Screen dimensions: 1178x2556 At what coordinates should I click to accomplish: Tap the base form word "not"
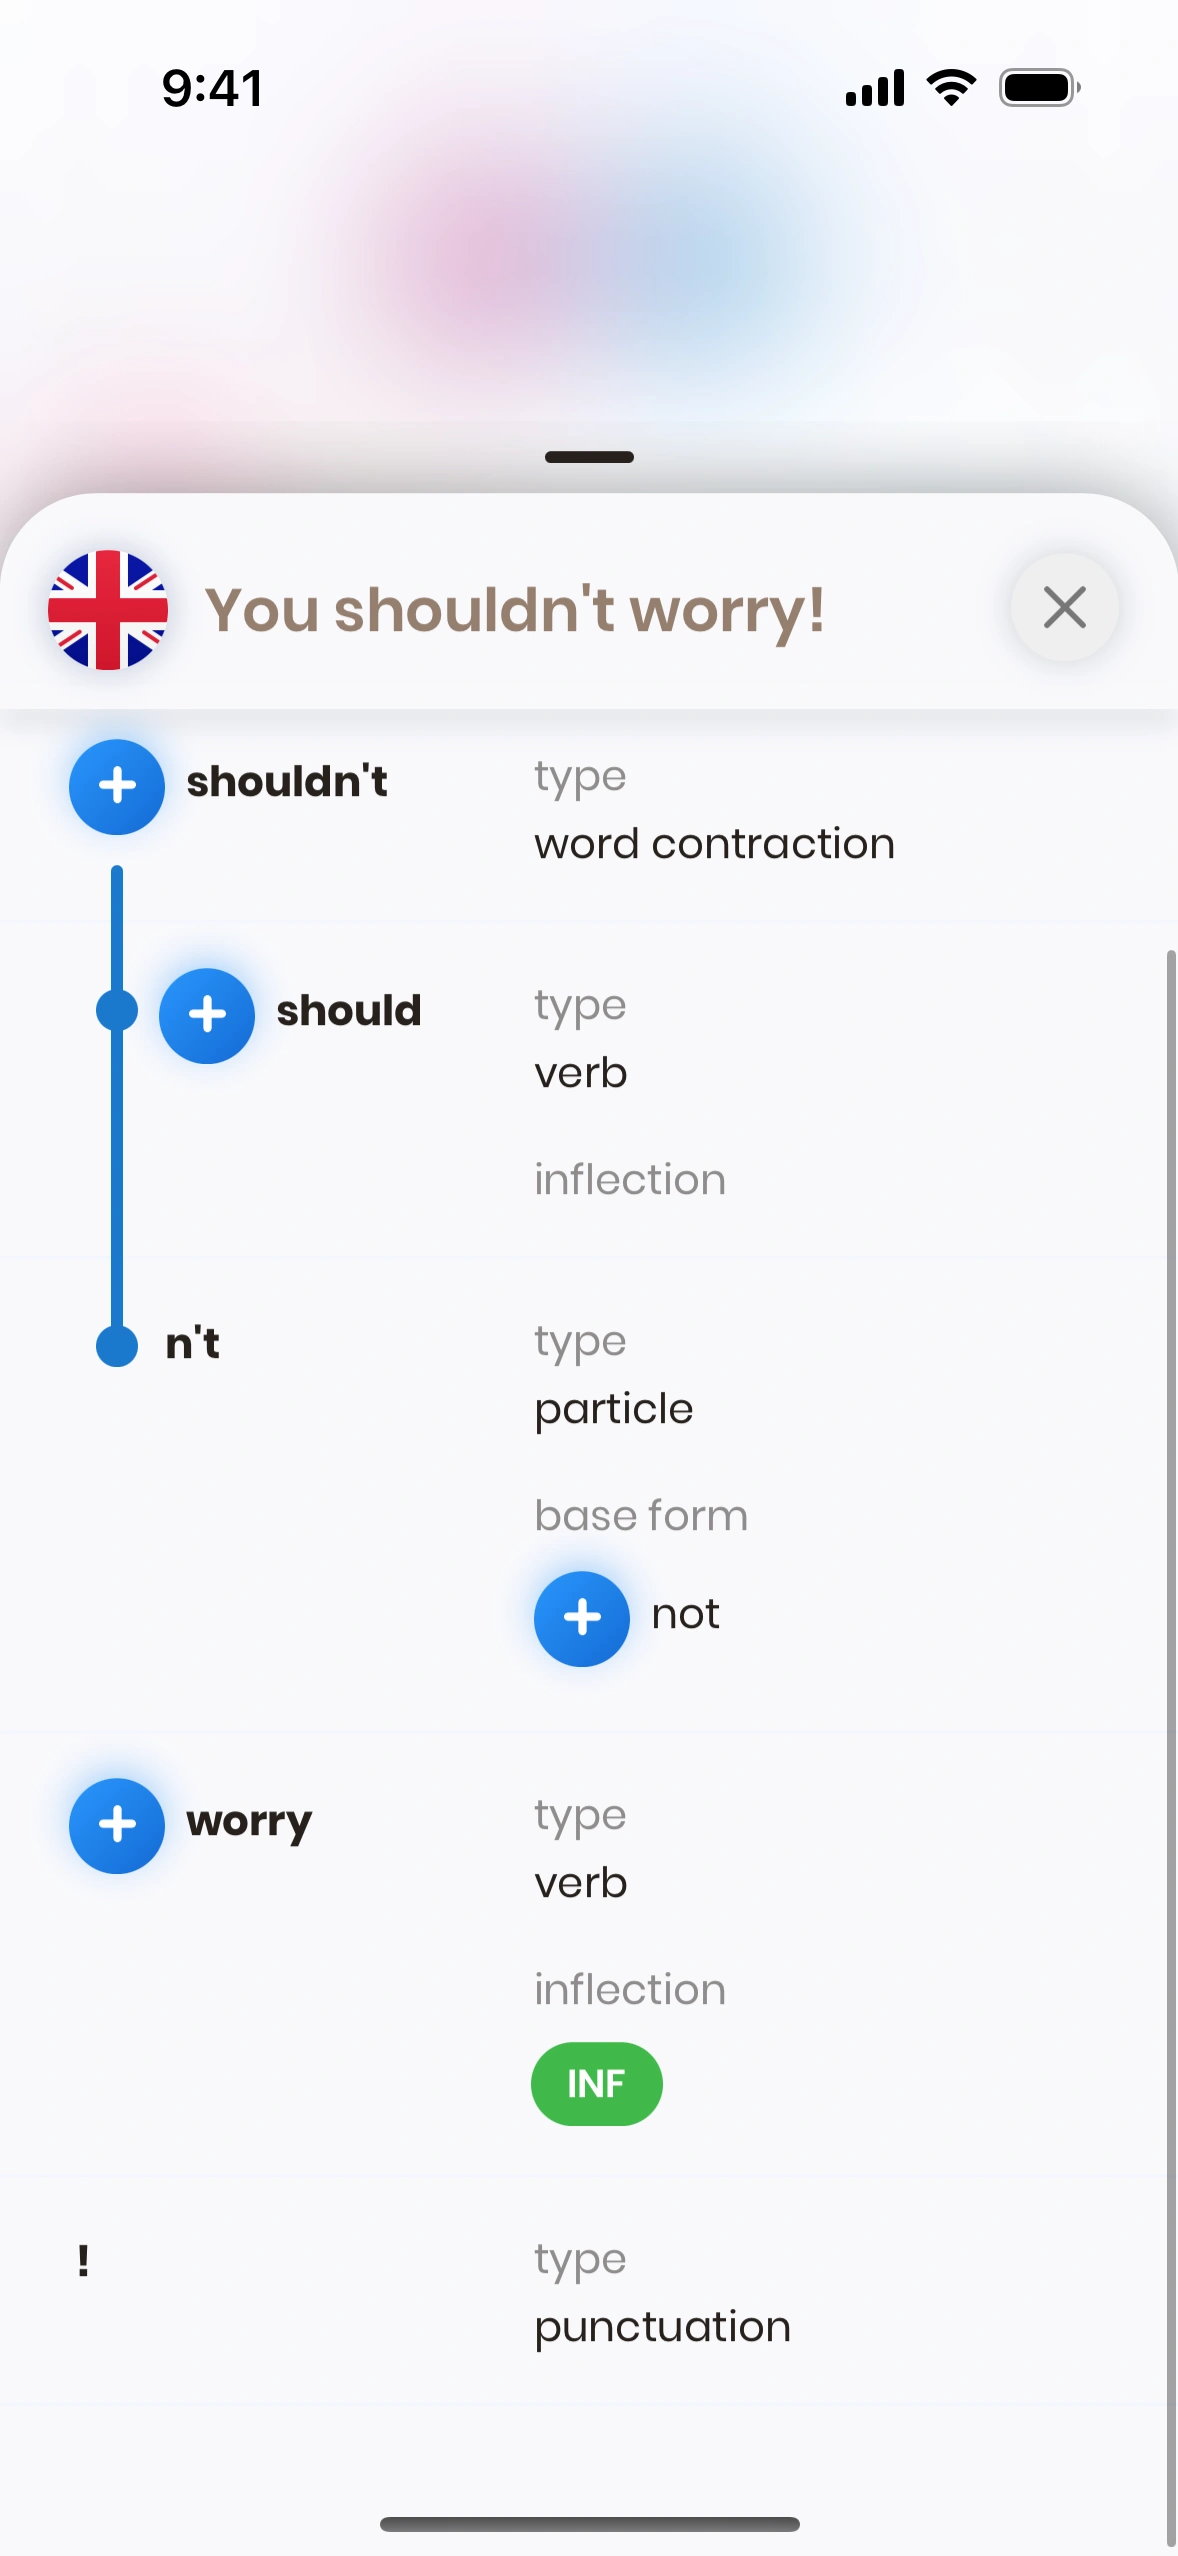pyautogui.click(x=686, y=1614)
